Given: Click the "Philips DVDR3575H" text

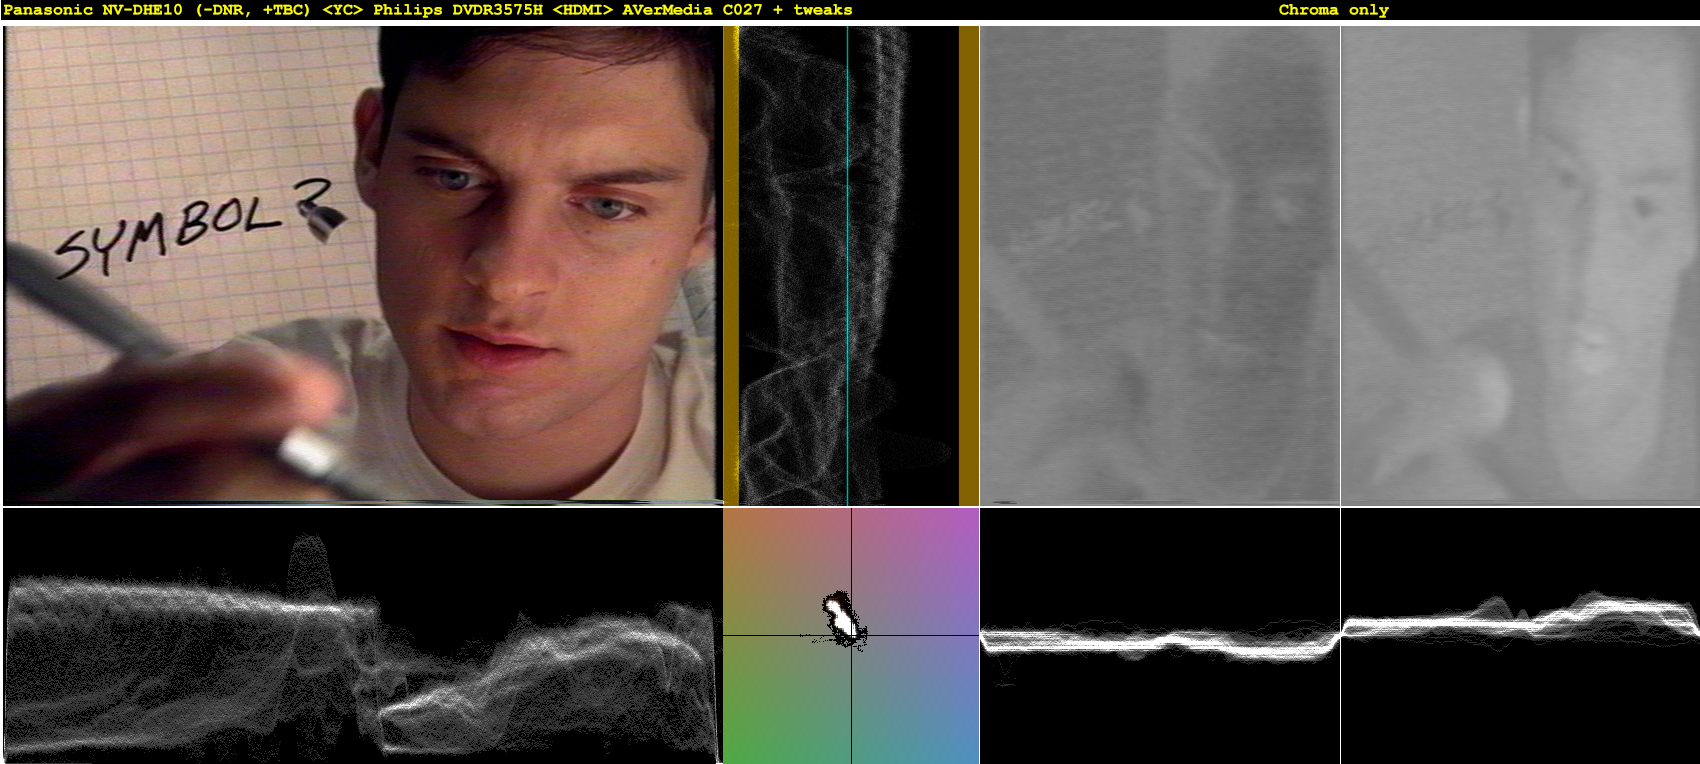Looking at the screenshot, I should [458, 10].
